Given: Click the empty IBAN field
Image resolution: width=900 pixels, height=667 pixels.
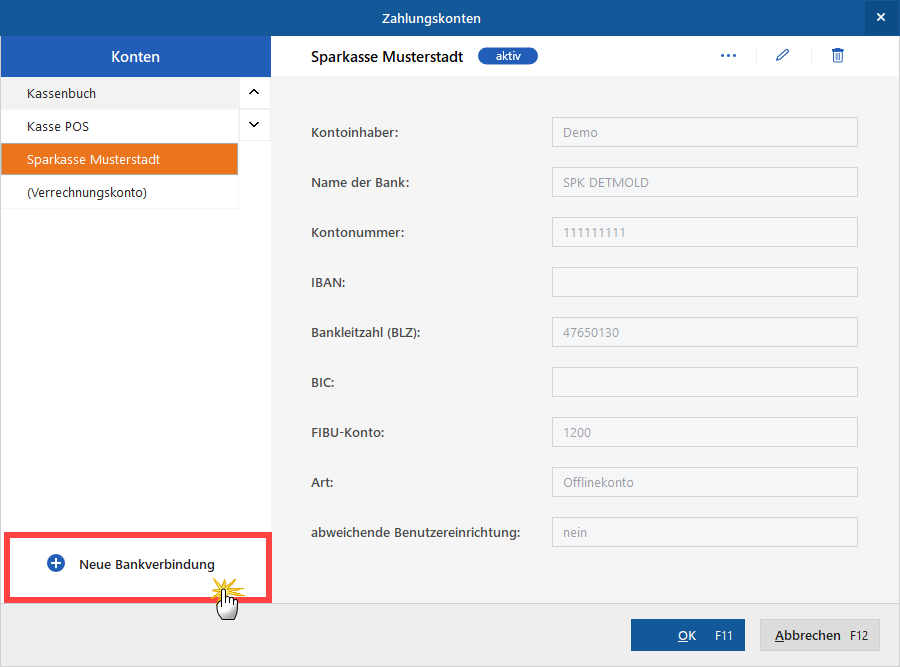Looking at the screenshot, I should click(704, 282).
